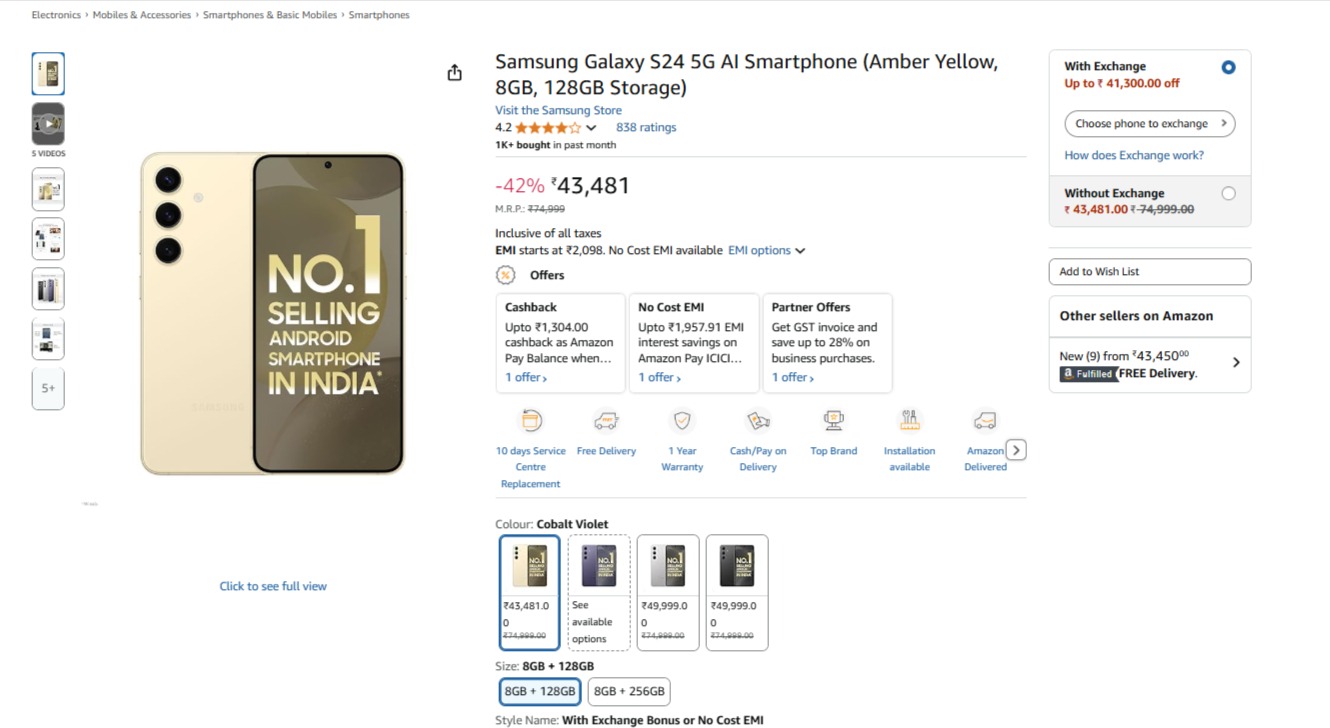Go to Mobiles & Accessories breadcrumb
The height and width of the screenshot is (728, 1330).
click(x=142, y=15)
